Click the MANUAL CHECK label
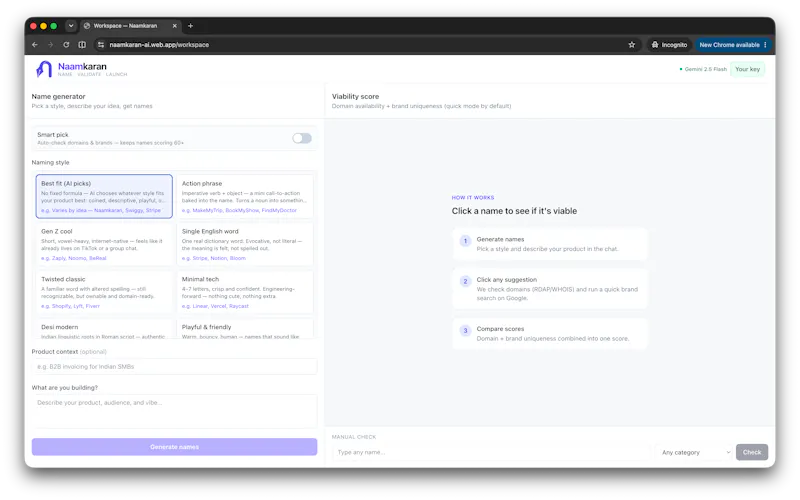This screenshot has height=500, width=800. [x=354, y=437]
